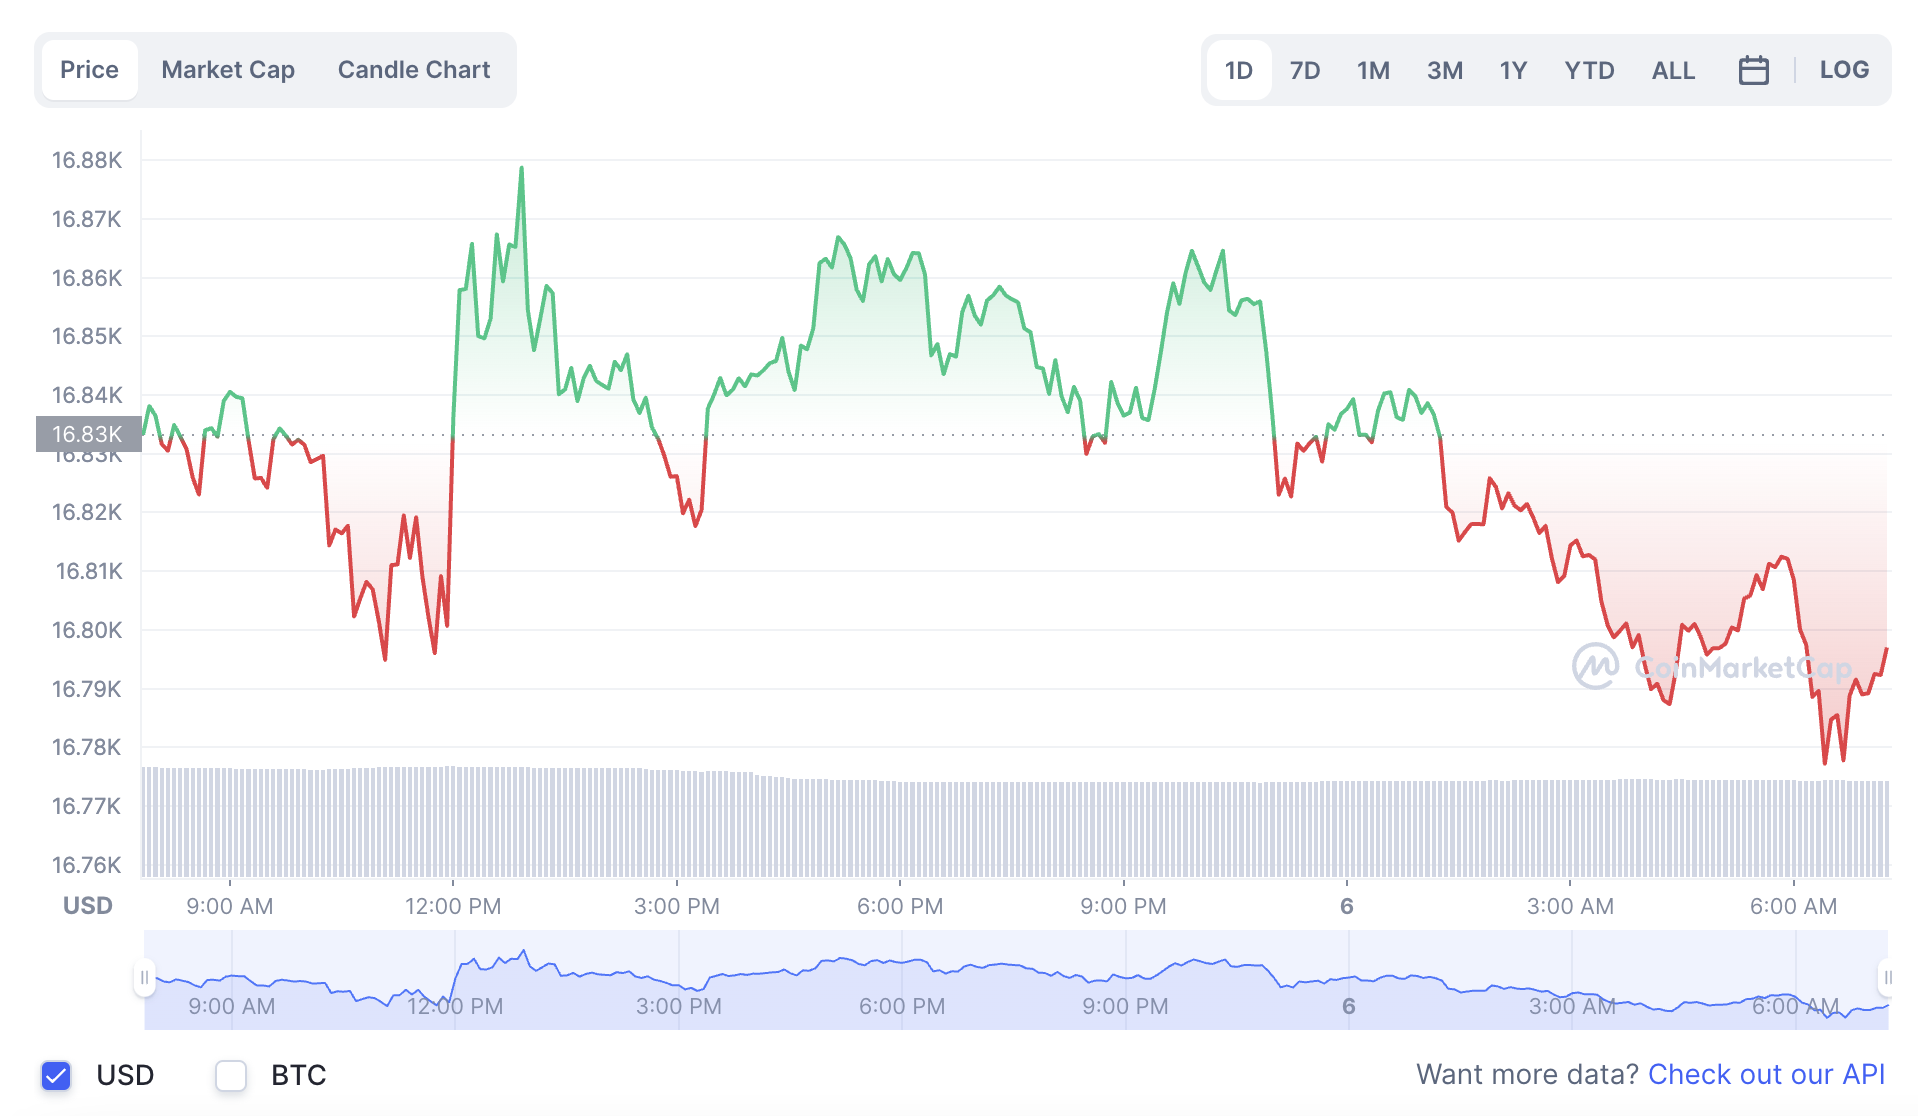Open the calendar date range picker
This screenshot has width=1918, height=1116.
pos(1753,70)
